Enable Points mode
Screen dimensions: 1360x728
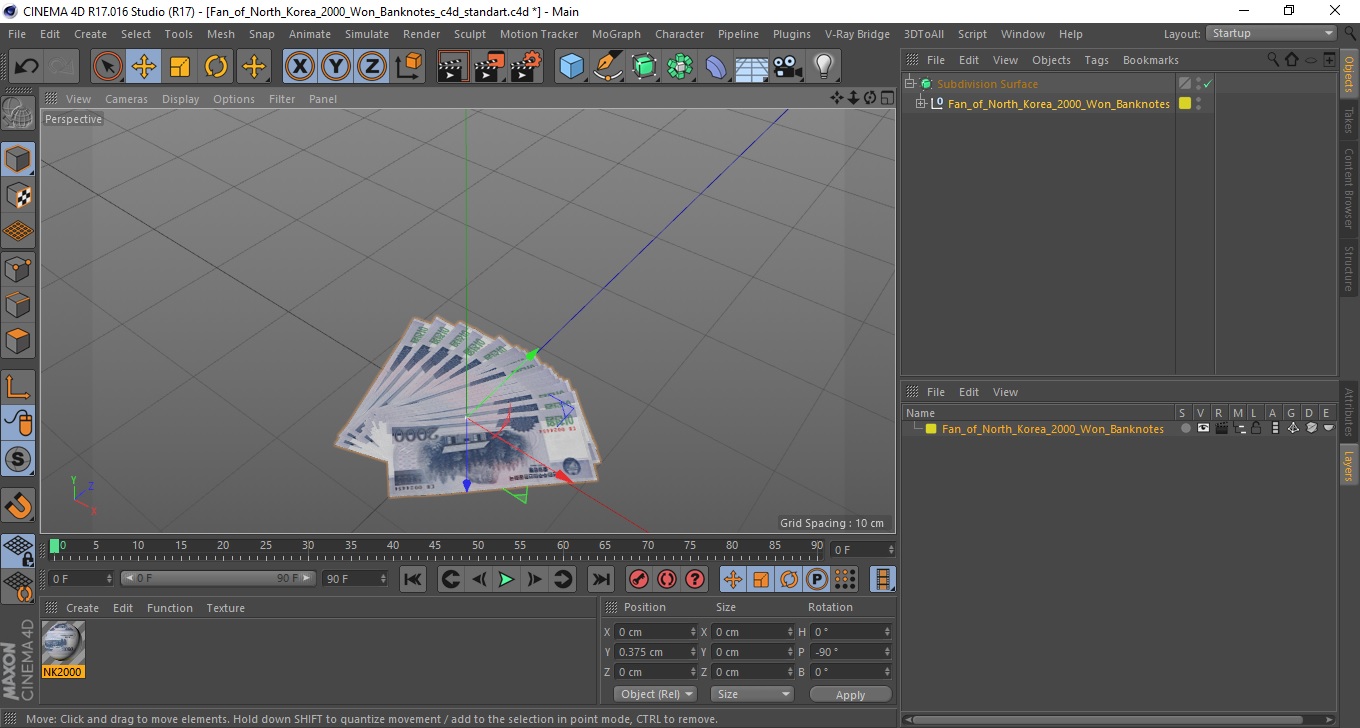18,268
